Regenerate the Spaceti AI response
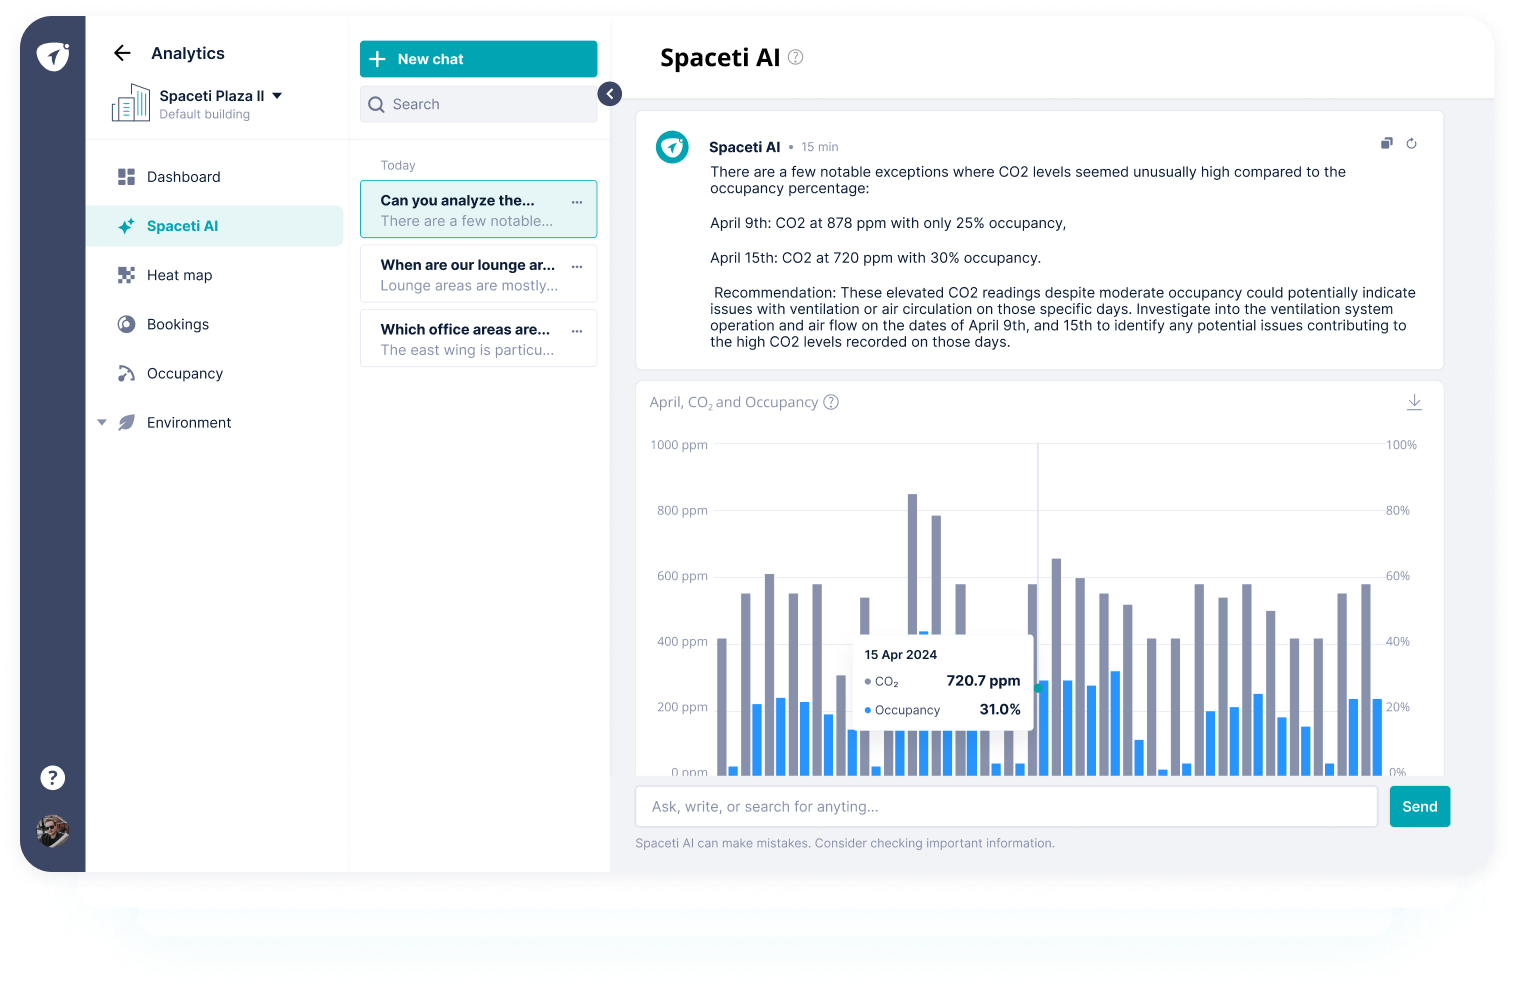This screenshot has height=996, width=1515. click(1412, 143)
